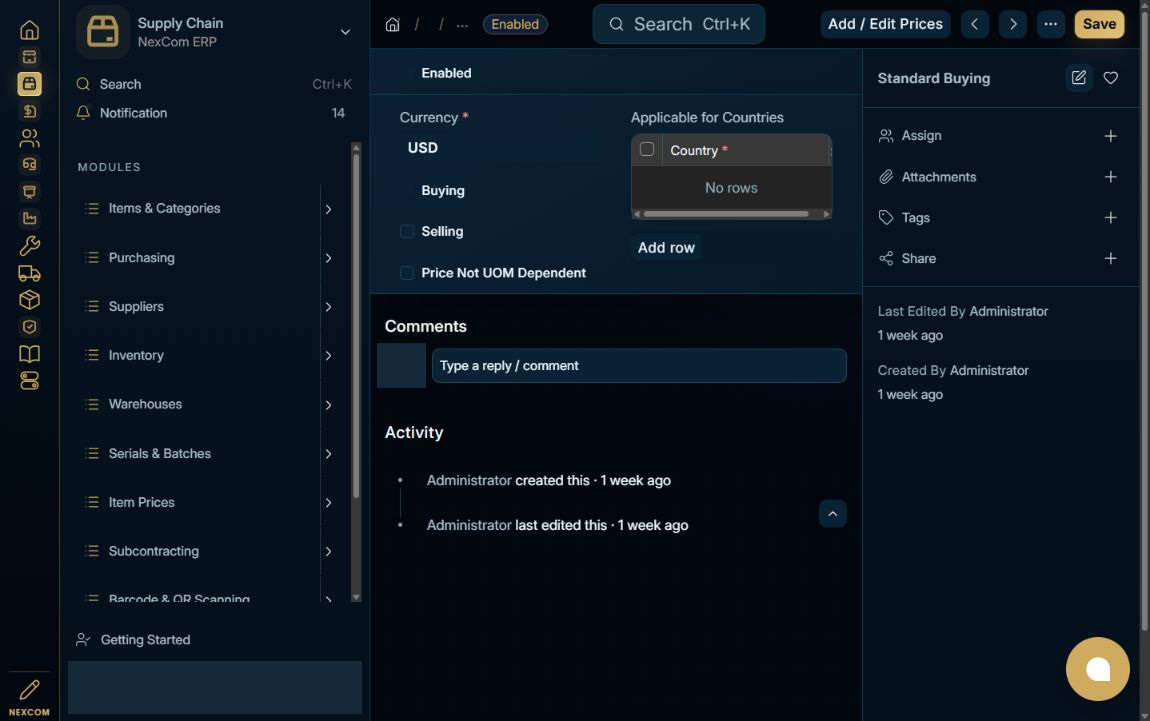Click the Share network icon

[x=886, y=258]
